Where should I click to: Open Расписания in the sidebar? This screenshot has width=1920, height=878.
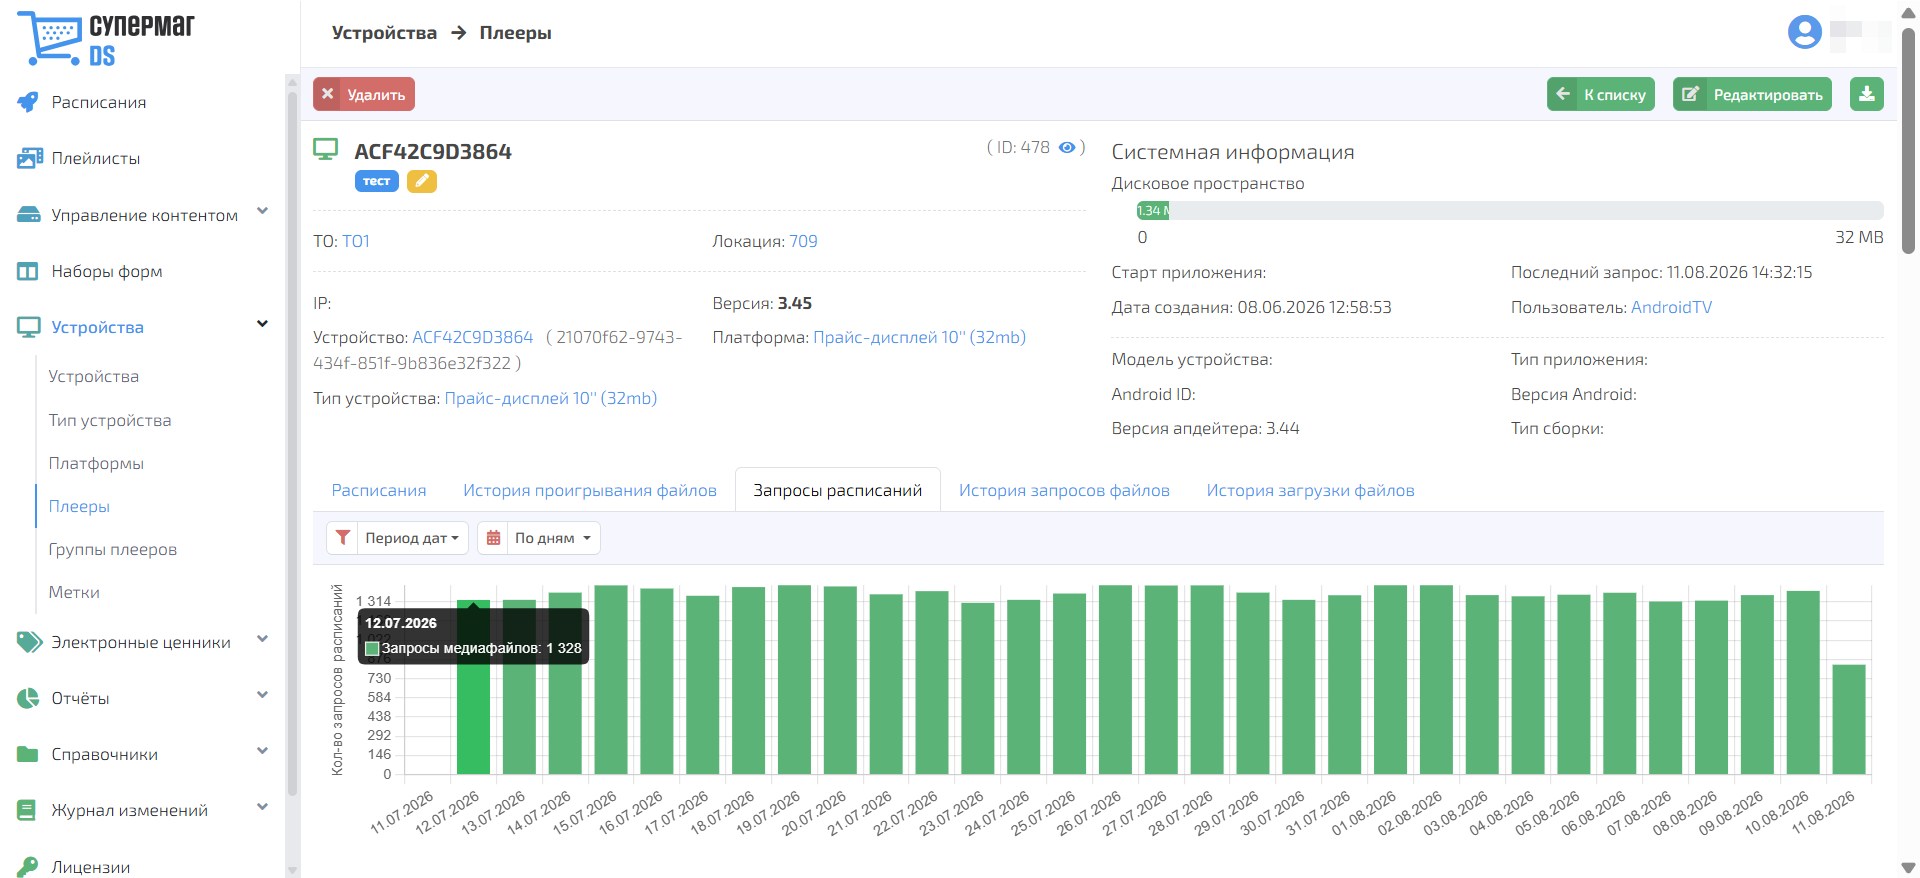pos(98,102)
